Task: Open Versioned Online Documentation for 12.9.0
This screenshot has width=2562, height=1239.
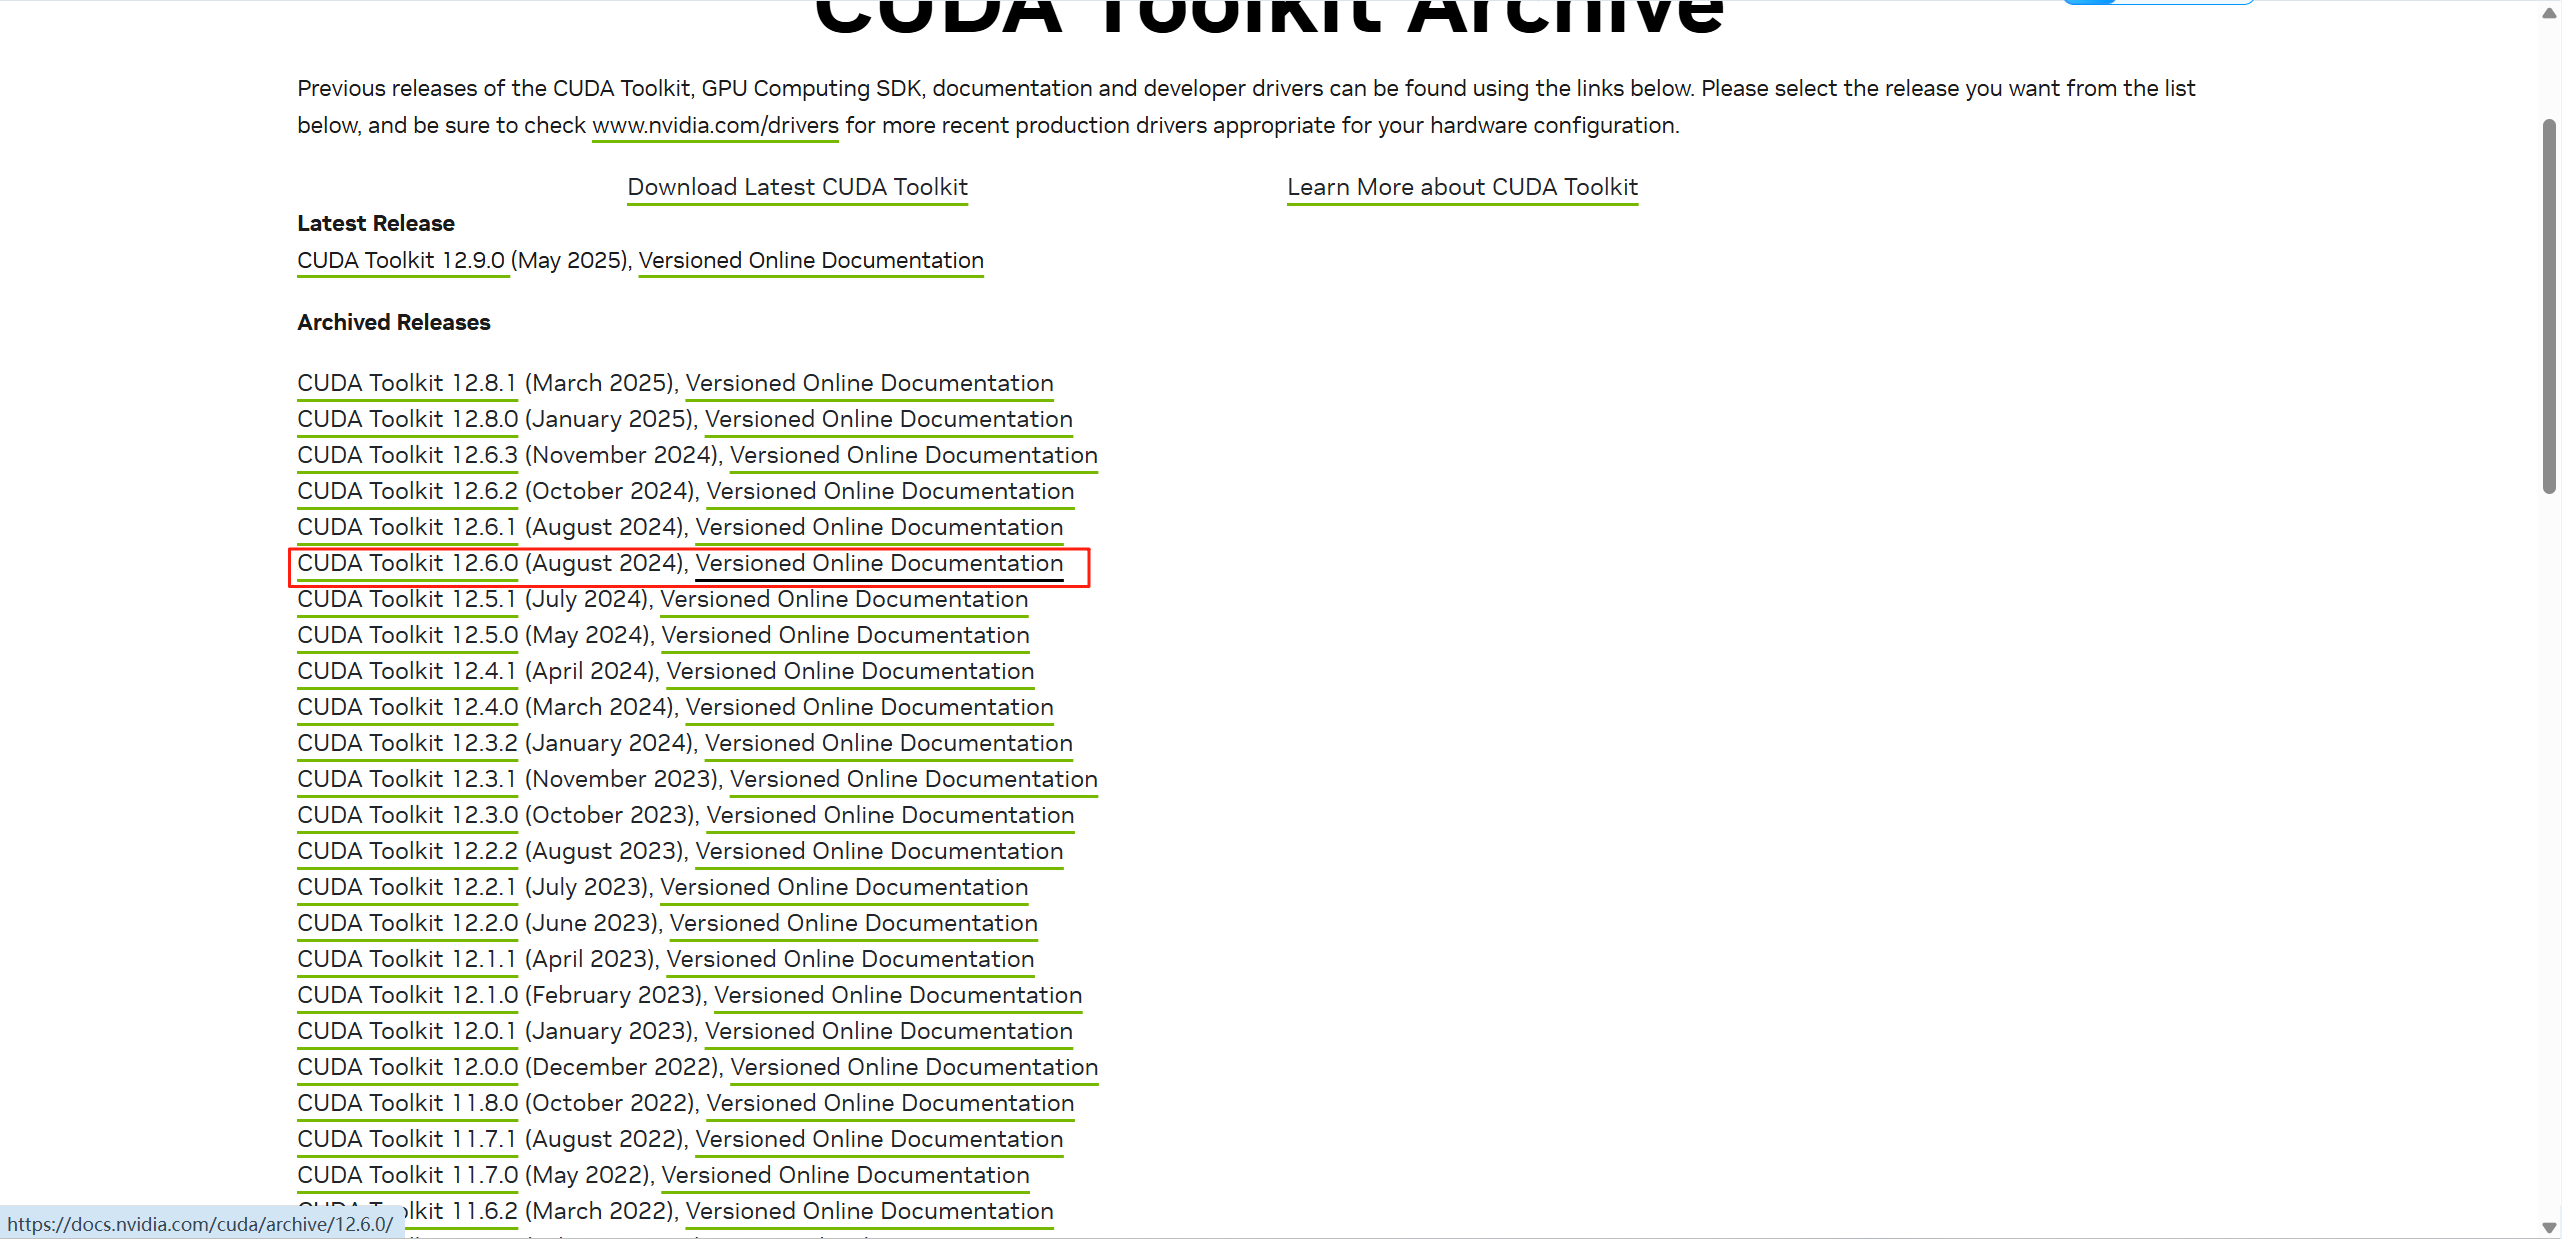Action: click(811, 261)
